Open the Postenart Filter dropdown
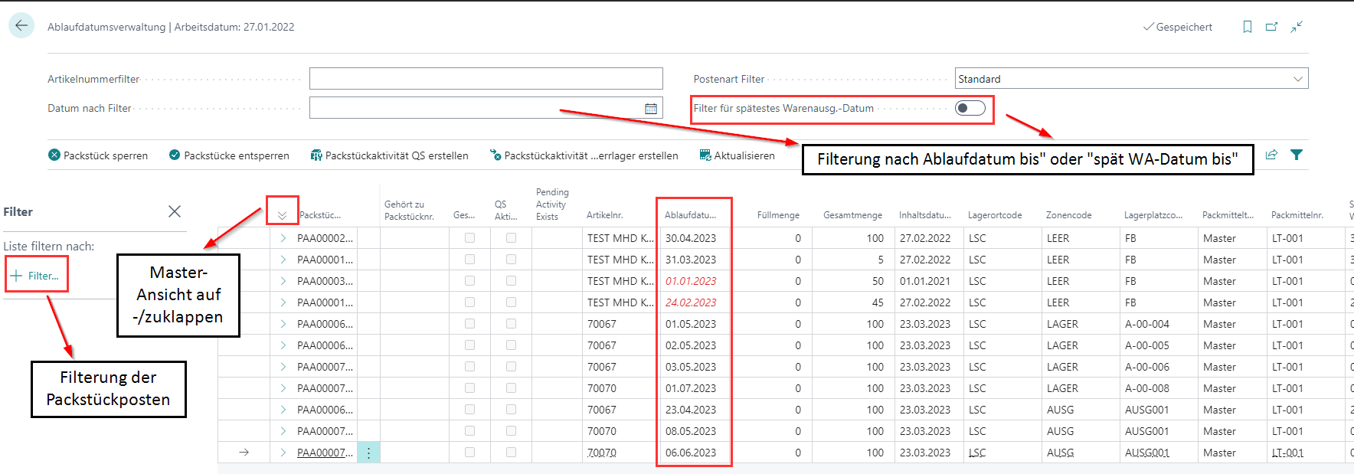The width and height of the screenshot is (1354, 474). (1131, 79)
